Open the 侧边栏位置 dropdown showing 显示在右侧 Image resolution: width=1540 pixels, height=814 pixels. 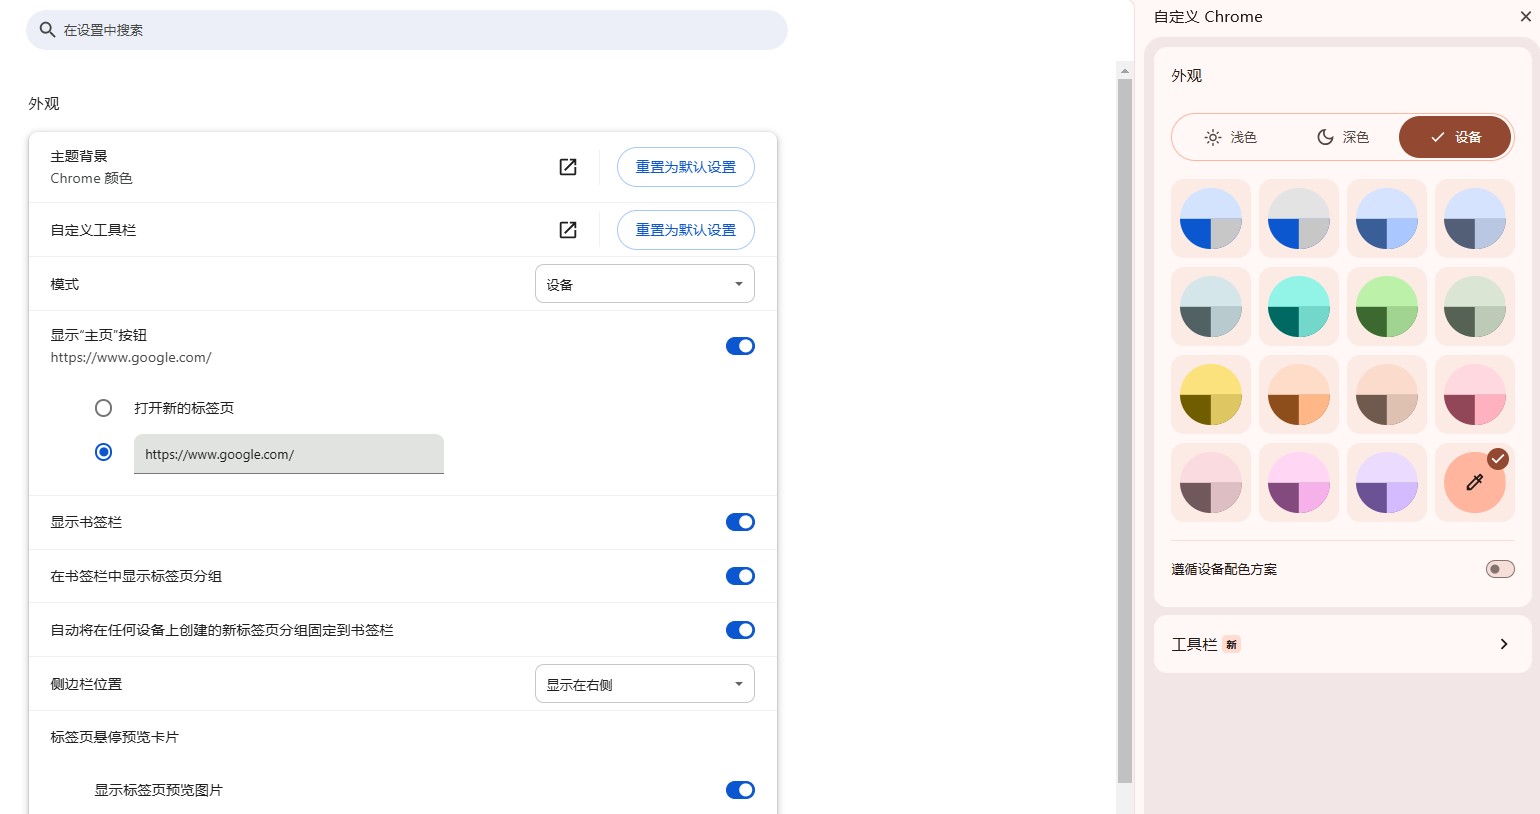tap(645, 684)
